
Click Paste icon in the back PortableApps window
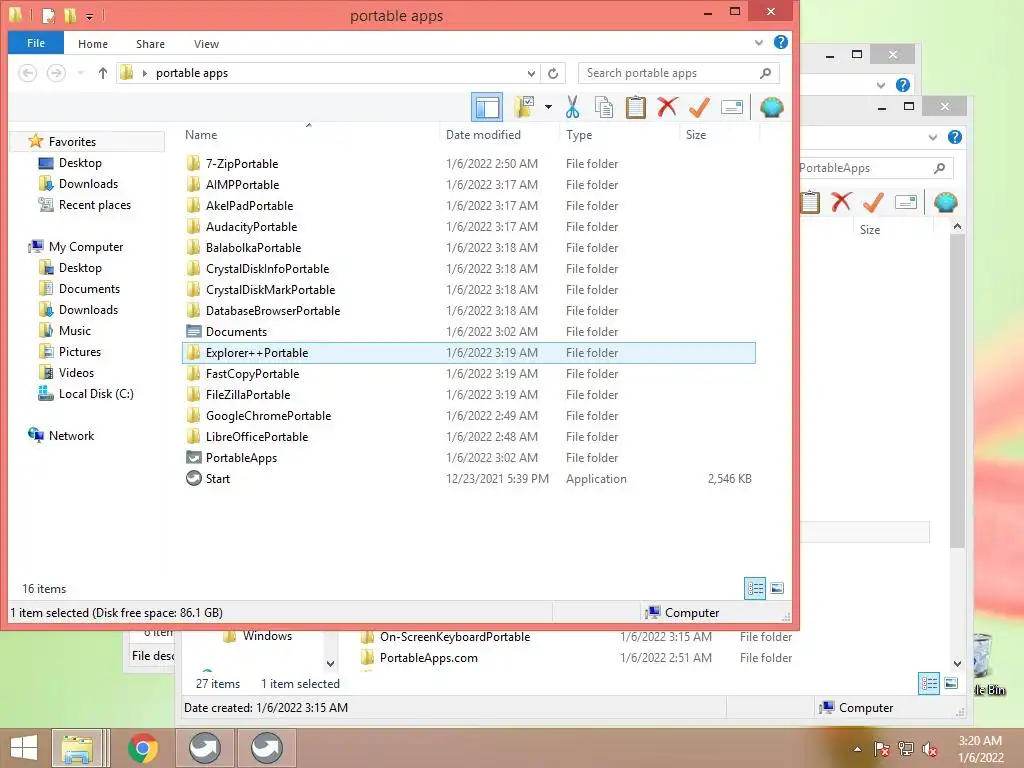point(810,202)
